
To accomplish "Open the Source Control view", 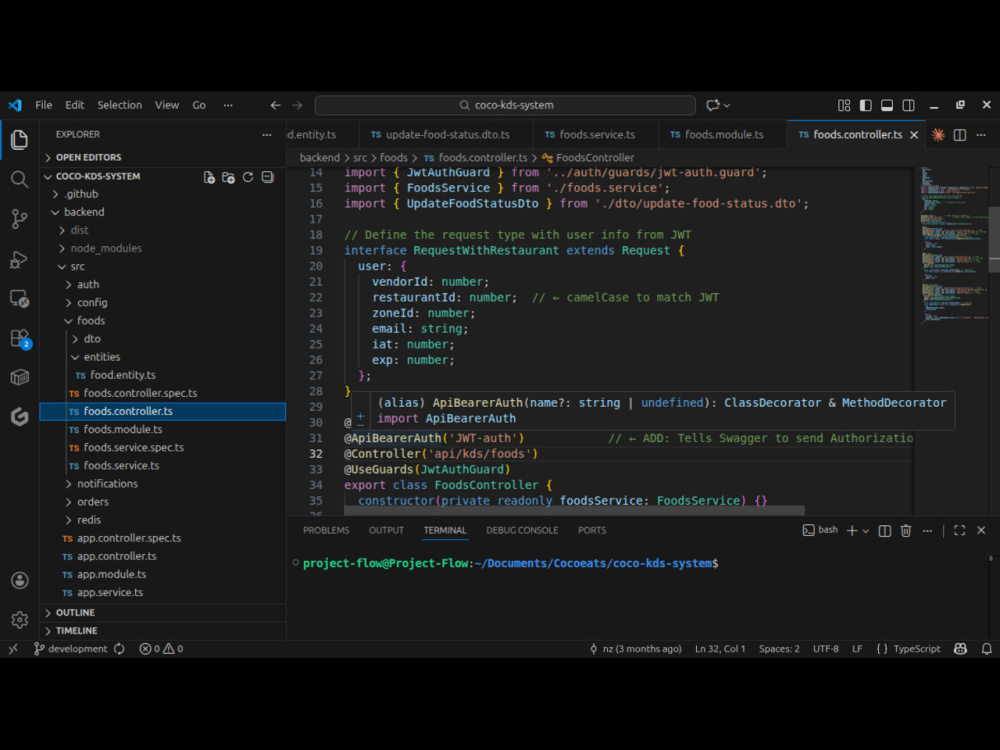I will click(19, 219).
